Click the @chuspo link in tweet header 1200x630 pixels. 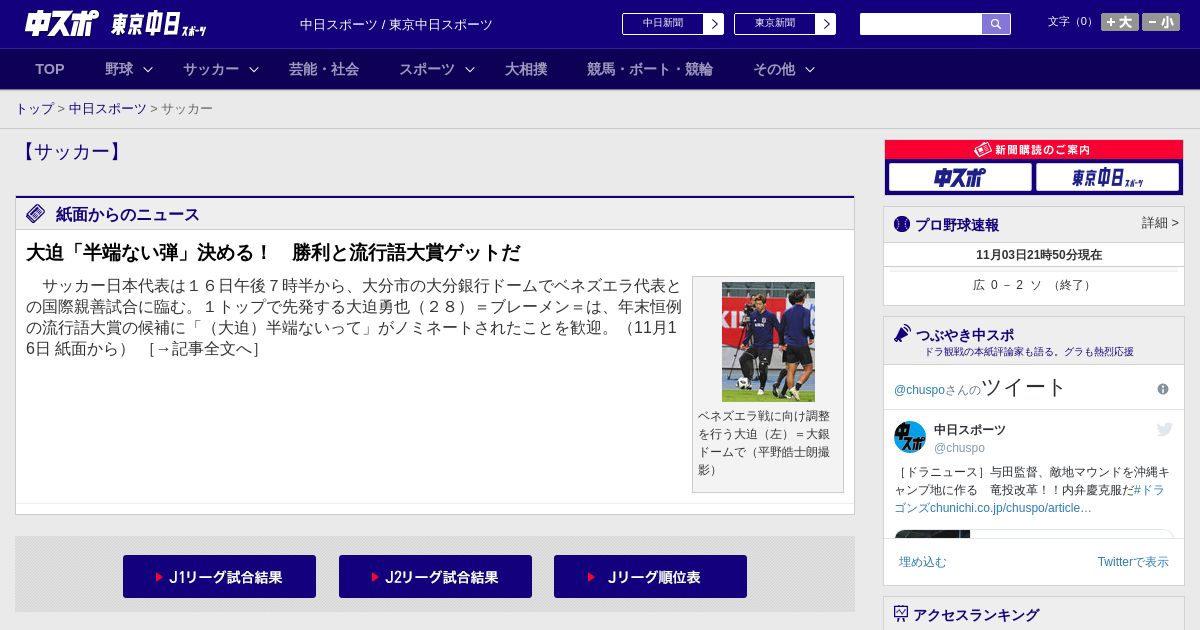pos(919,390)
